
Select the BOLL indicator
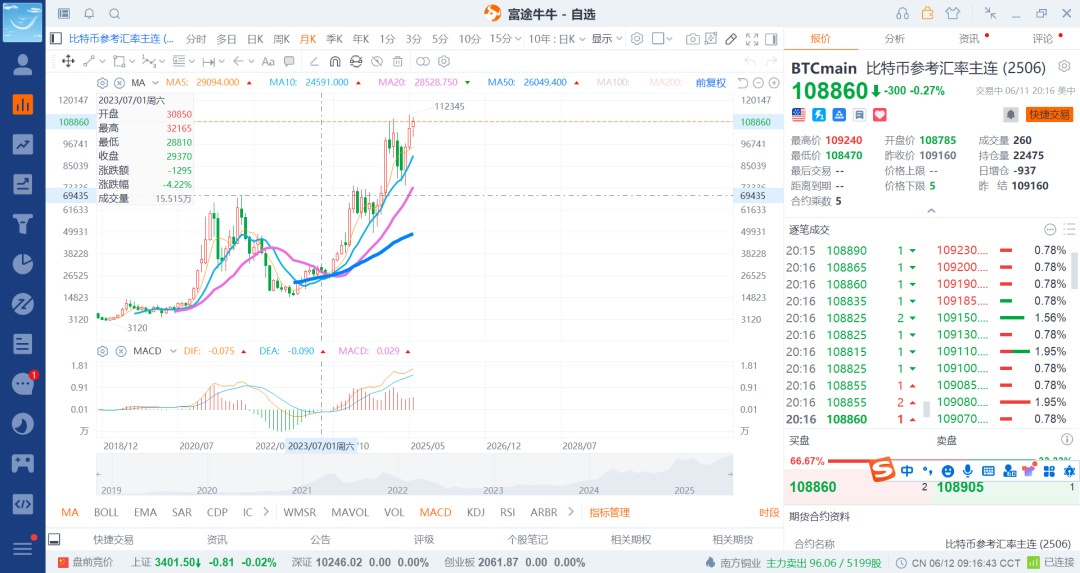pyautogui.click(x=106, y=512)
